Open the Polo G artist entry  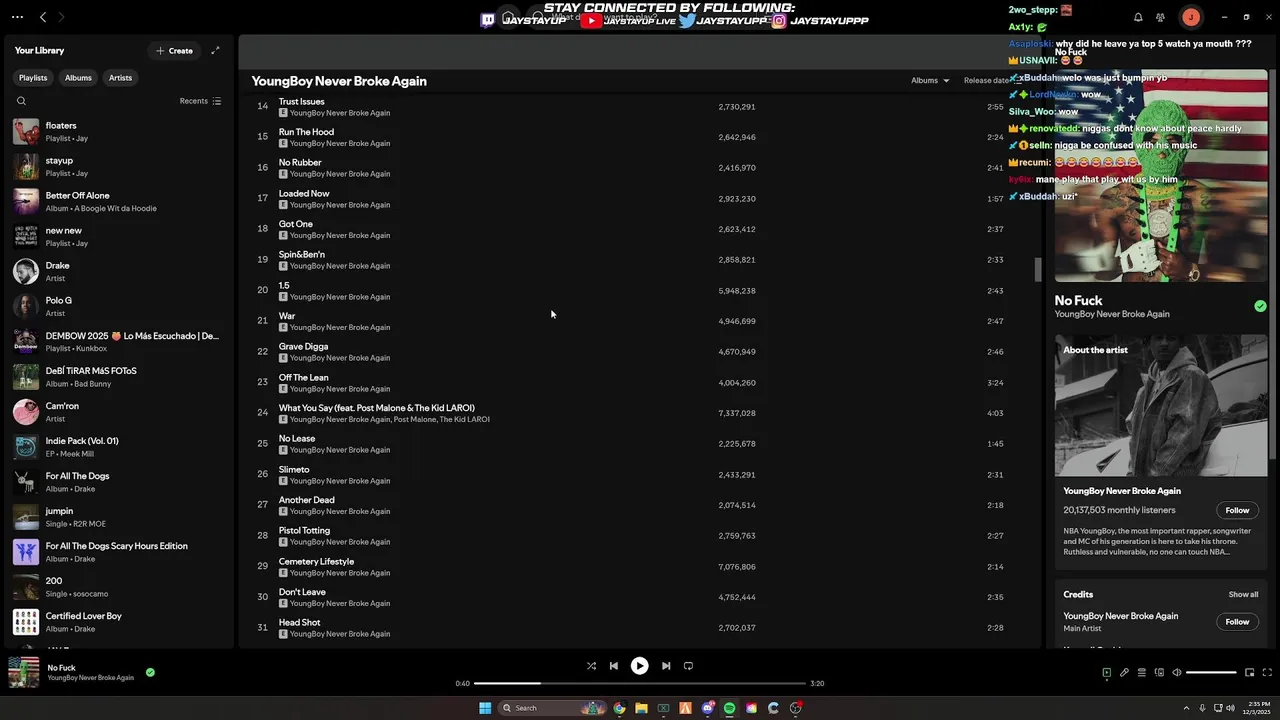tap(117, 307)
